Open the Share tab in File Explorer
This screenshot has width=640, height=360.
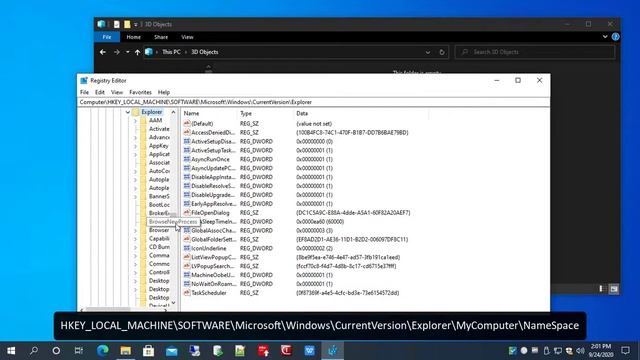click(x=161, y=37)
